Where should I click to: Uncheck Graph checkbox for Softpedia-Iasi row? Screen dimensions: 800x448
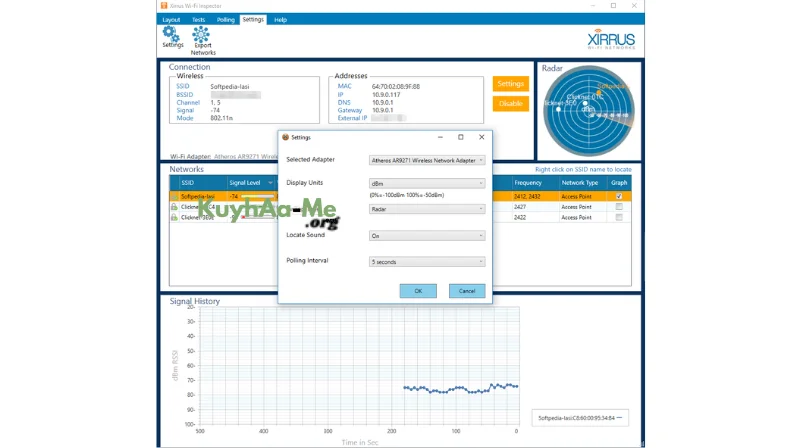point(619,196)
